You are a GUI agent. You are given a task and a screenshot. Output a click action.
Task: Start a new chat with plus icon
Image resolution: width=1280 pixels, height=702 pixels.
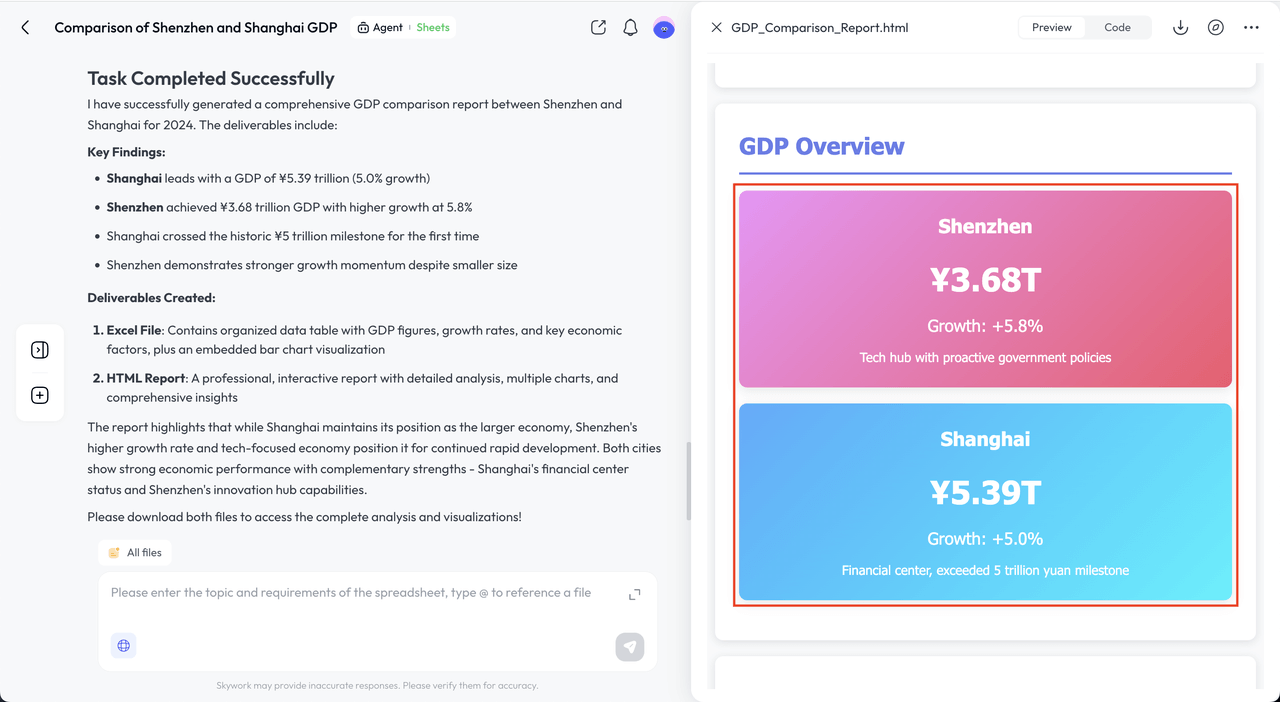tap(40, 395)
